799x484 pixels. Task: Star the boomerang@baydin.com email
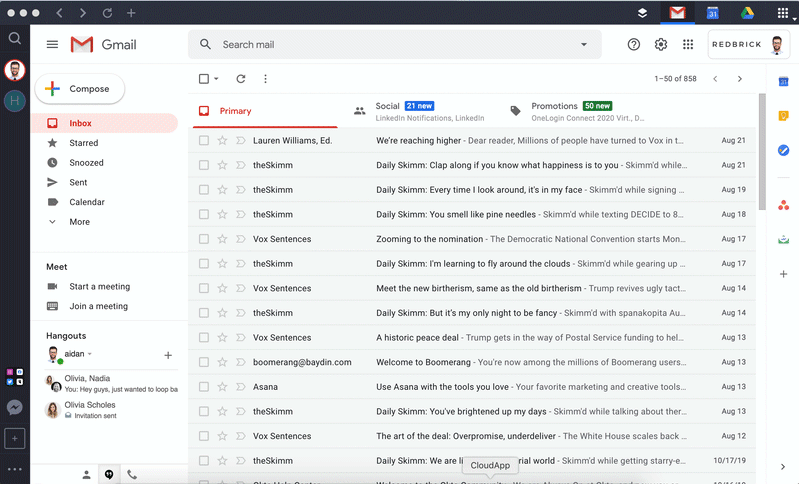[x=222, y=362]
